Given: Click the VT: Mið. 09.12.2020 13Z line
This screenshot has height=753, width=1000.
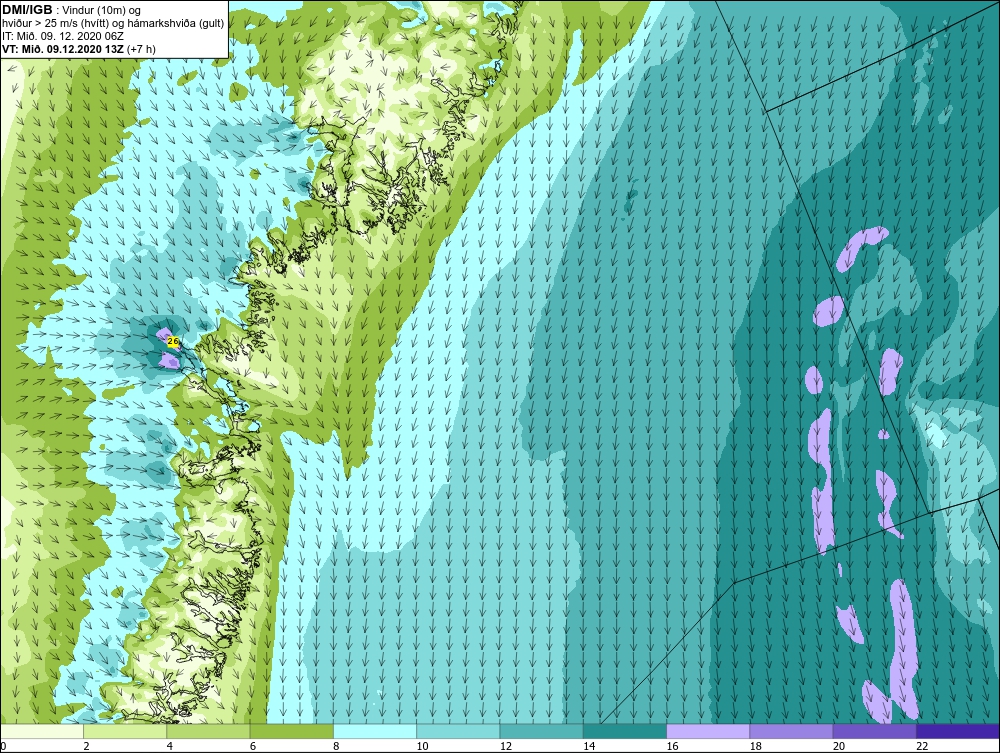Looking at the screenshot, I should (x=79, y=48).
